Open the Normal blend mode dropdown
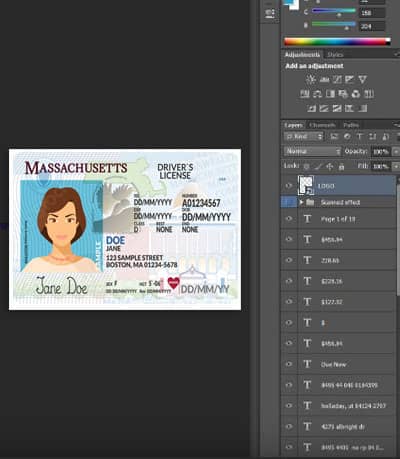This screenshot has width=400, height=459. [313, 151]
